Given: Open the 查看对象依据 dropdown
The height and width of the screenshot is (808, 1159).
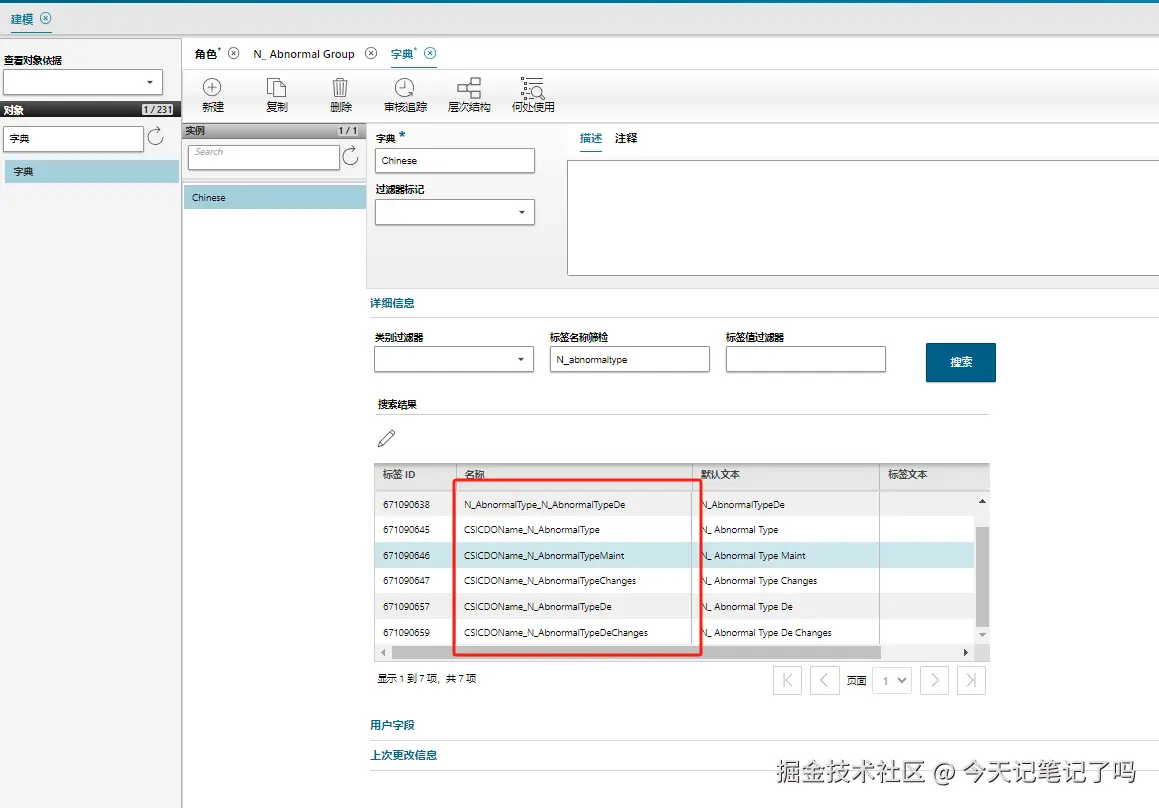Looking at the screenshot, I should 83,82.
